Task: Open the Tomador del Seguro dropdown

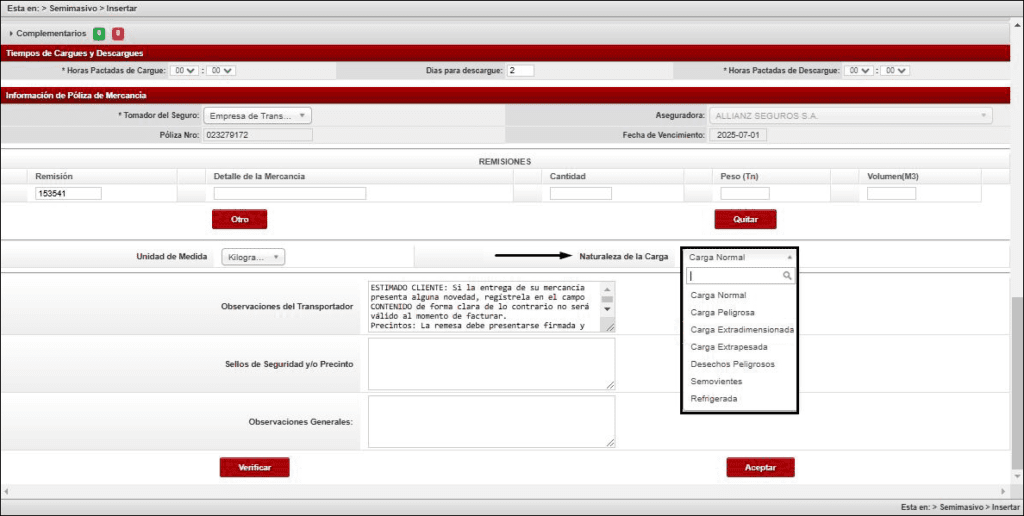Action: pos(257,116)
